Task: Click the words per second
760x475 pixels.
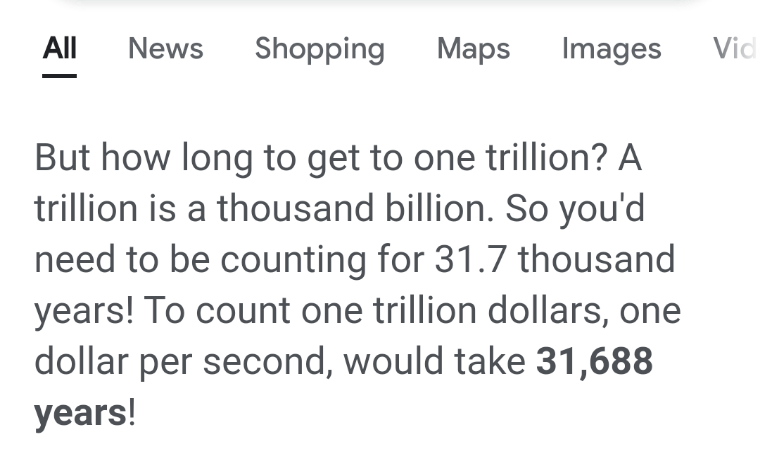Action: point(231,363)
